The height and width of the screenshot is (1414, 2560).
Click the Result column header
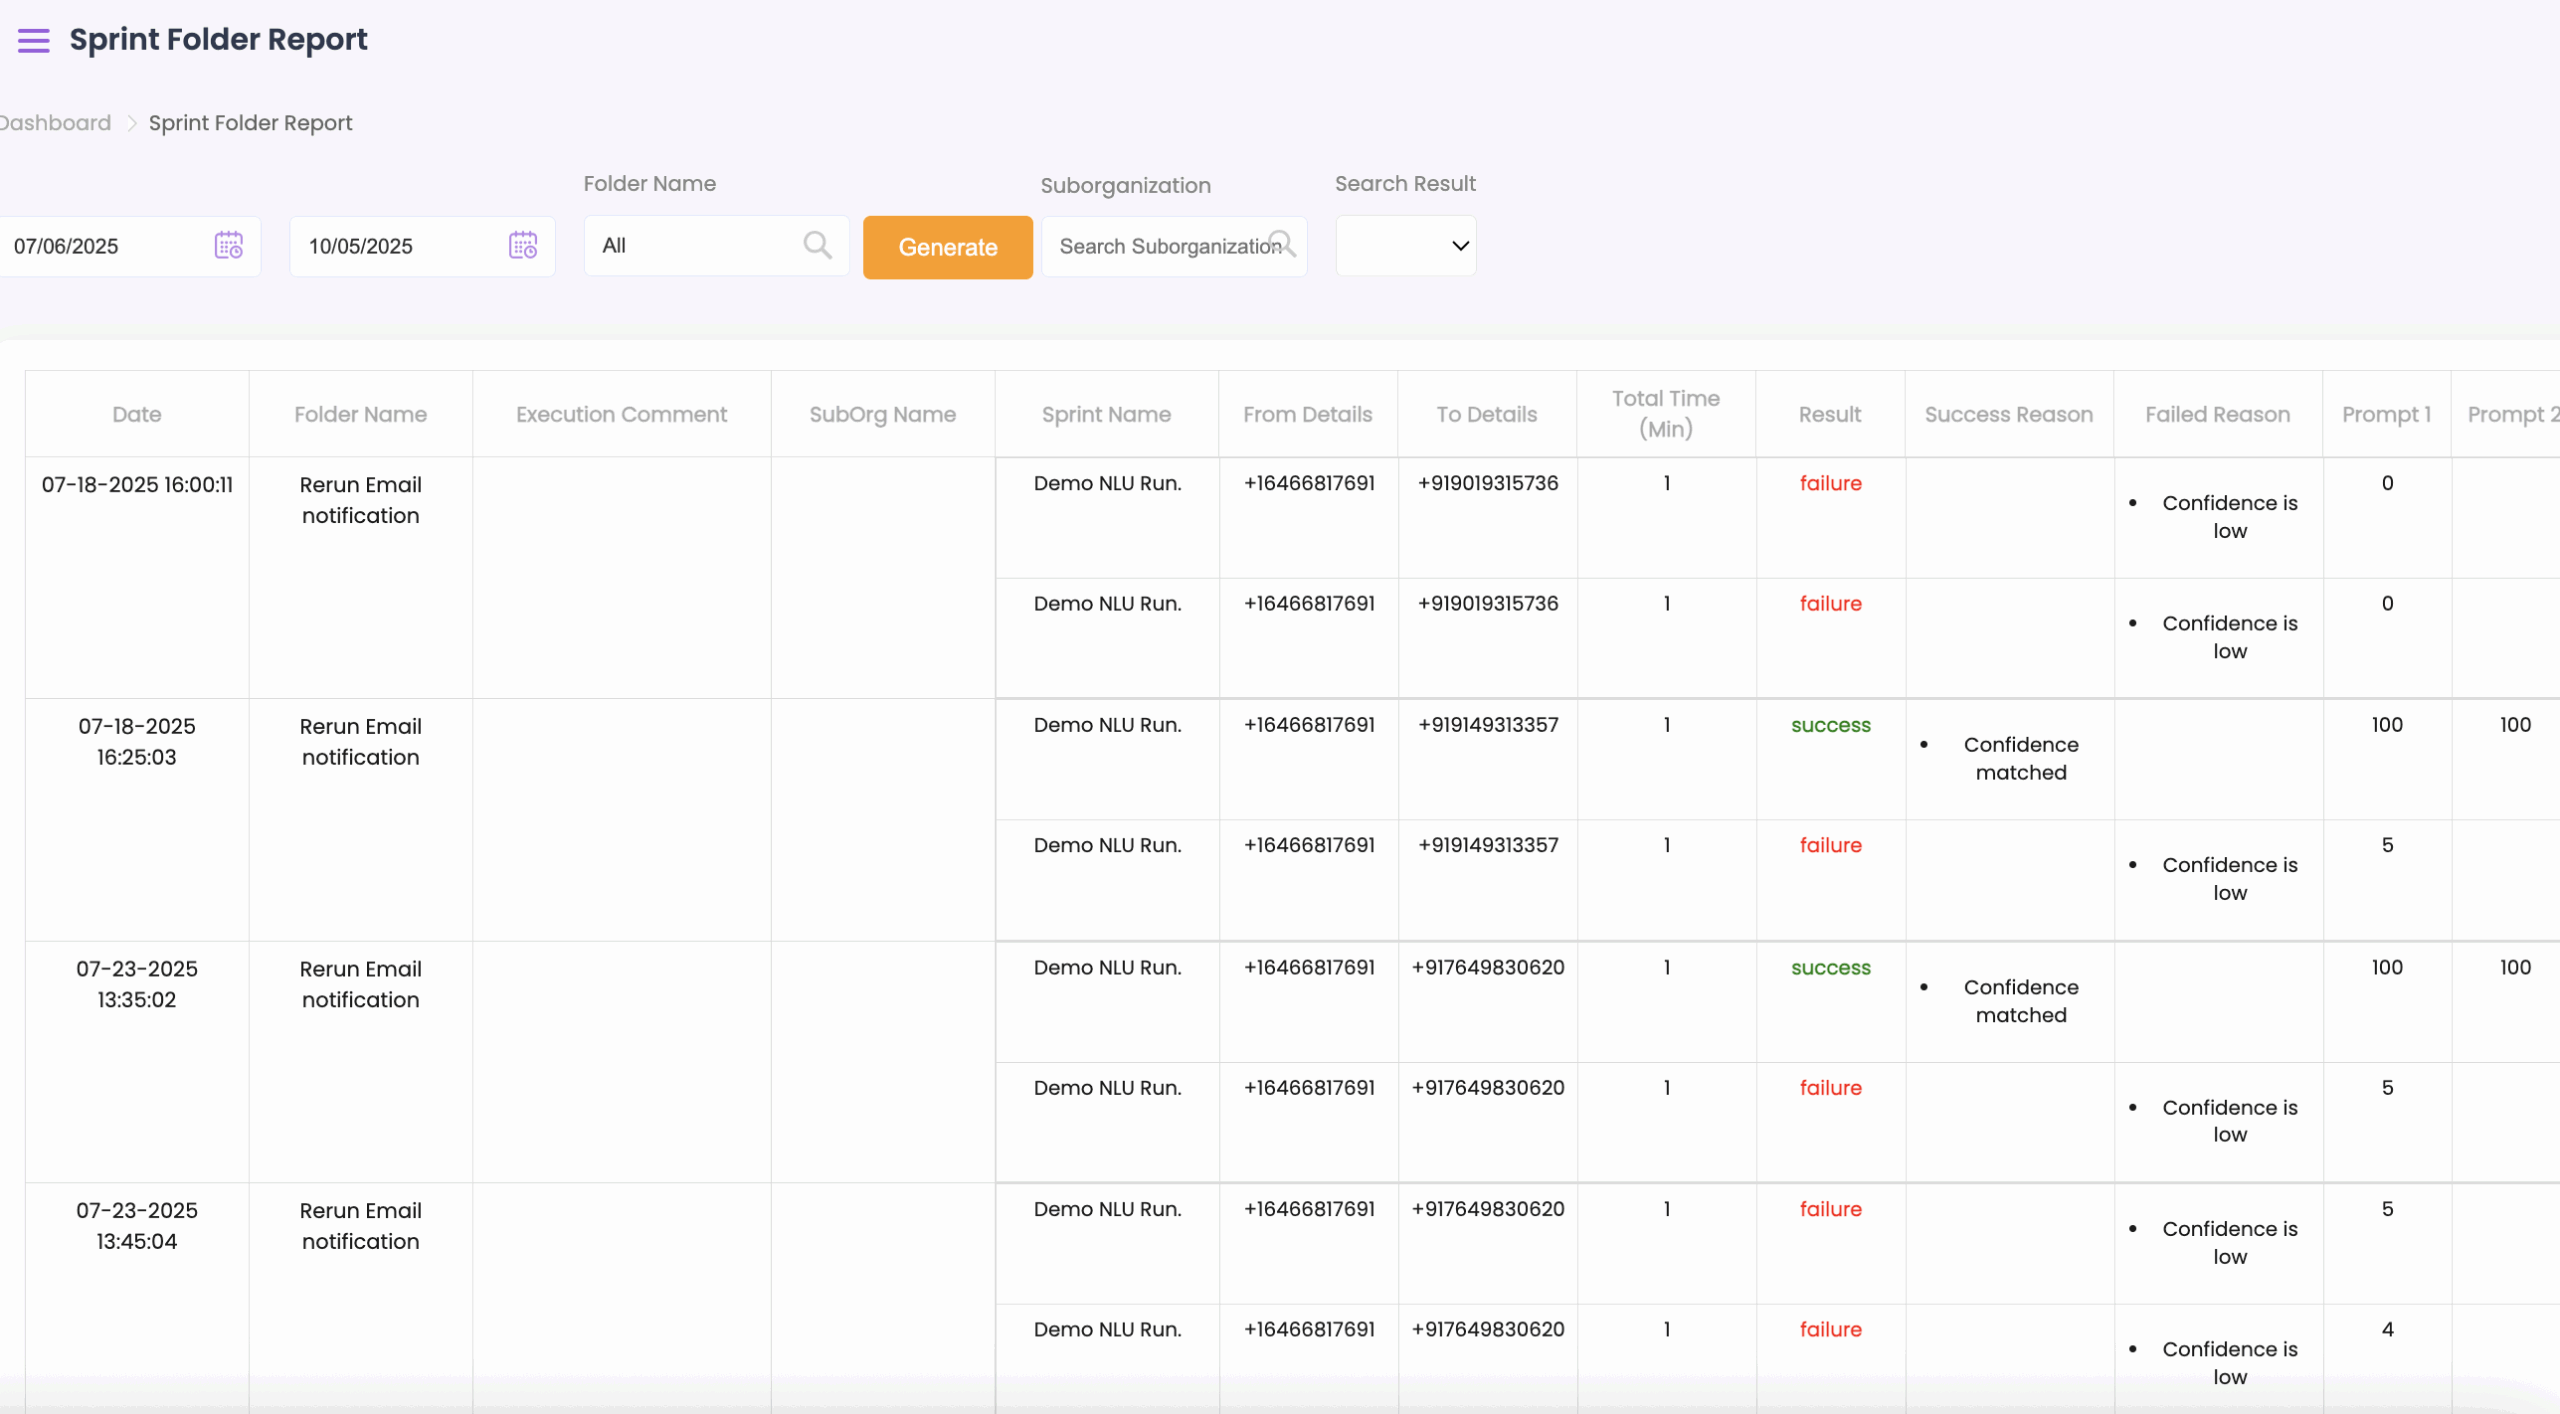1829,414
